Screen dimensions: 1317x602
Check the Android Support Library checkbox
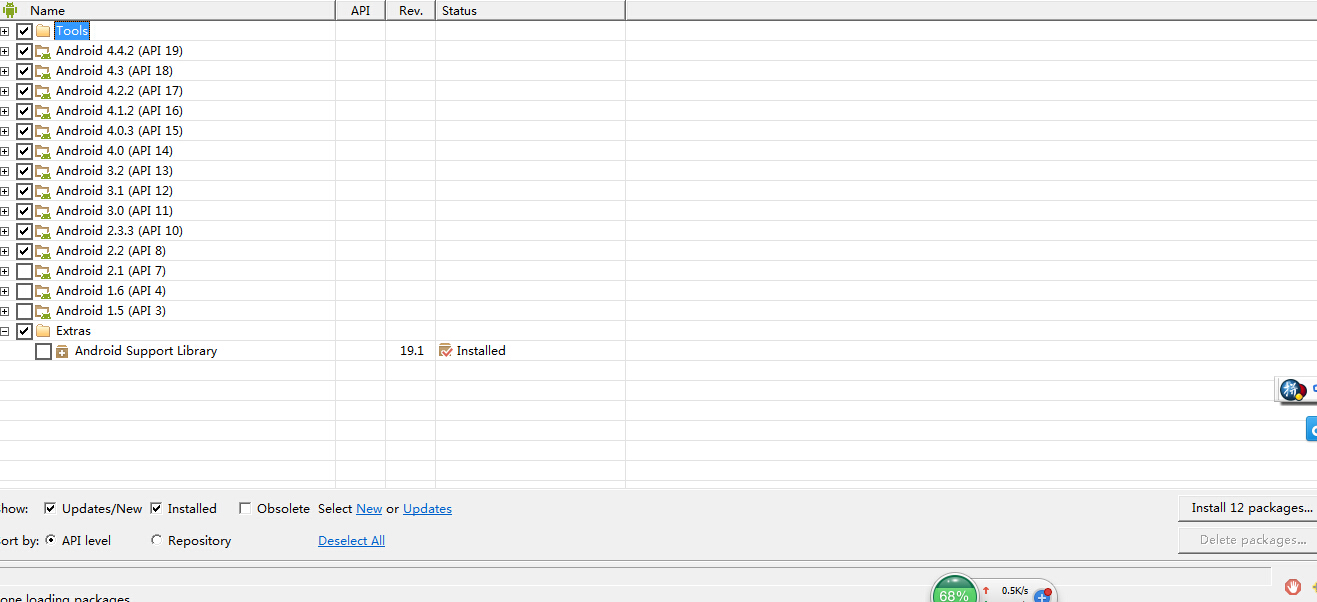[x=43, y=352]
